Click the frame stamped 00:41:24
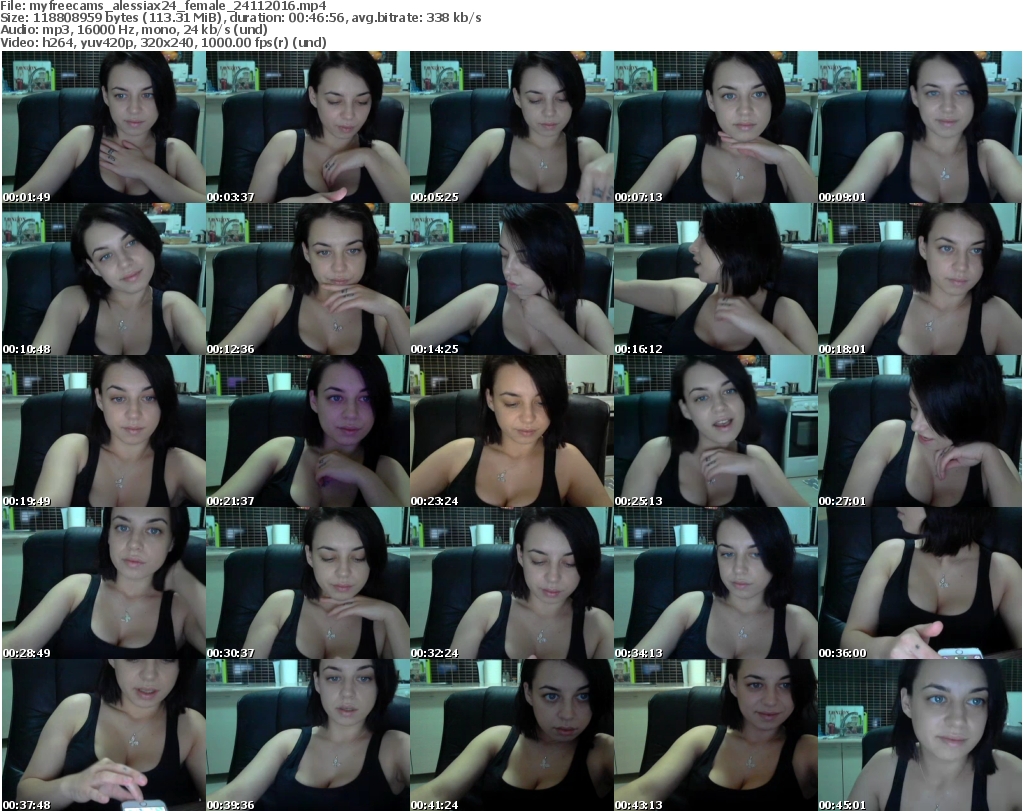The height and width of the screenshot is (811, 1024). [511, 735]
